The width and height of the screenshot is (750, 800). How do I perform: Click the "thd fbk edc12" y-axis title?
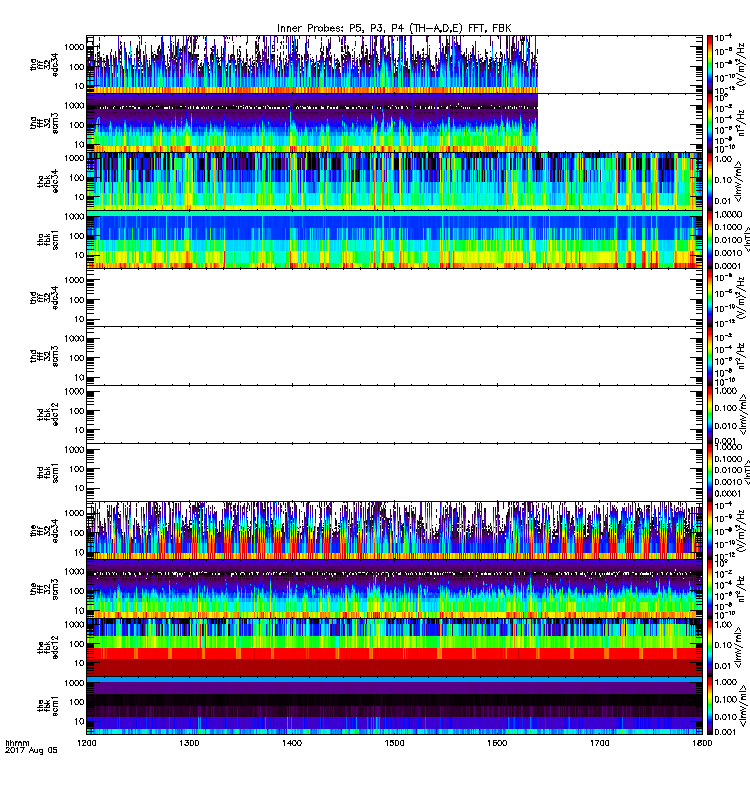[x=48, y=414]
